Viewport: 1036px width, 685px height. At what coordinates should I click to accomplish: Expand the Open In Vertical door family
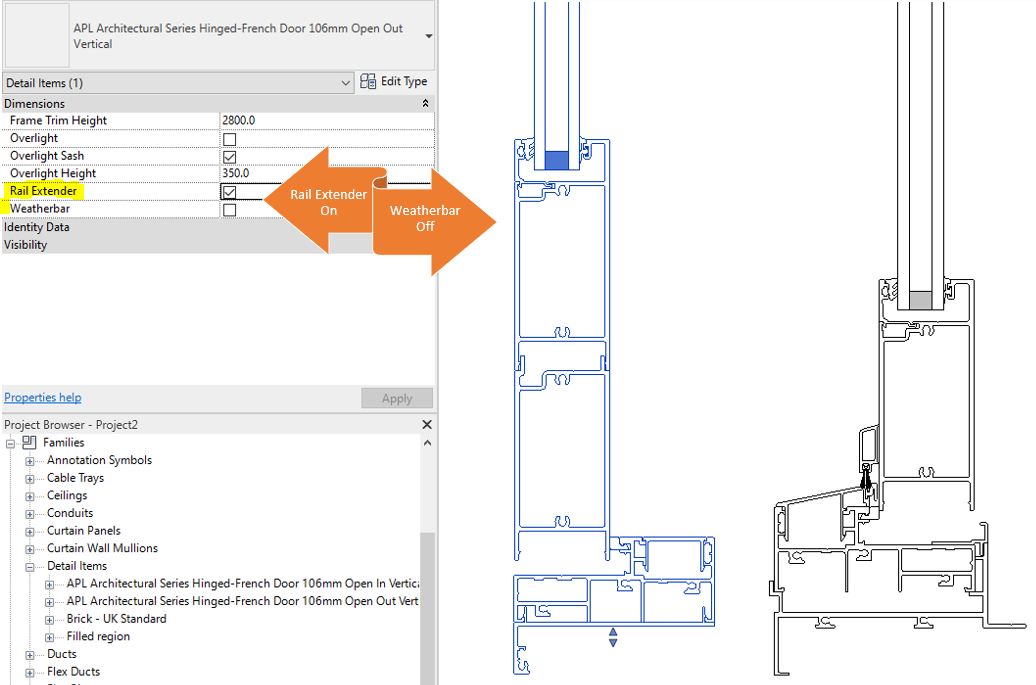click(x=50, y=585)
